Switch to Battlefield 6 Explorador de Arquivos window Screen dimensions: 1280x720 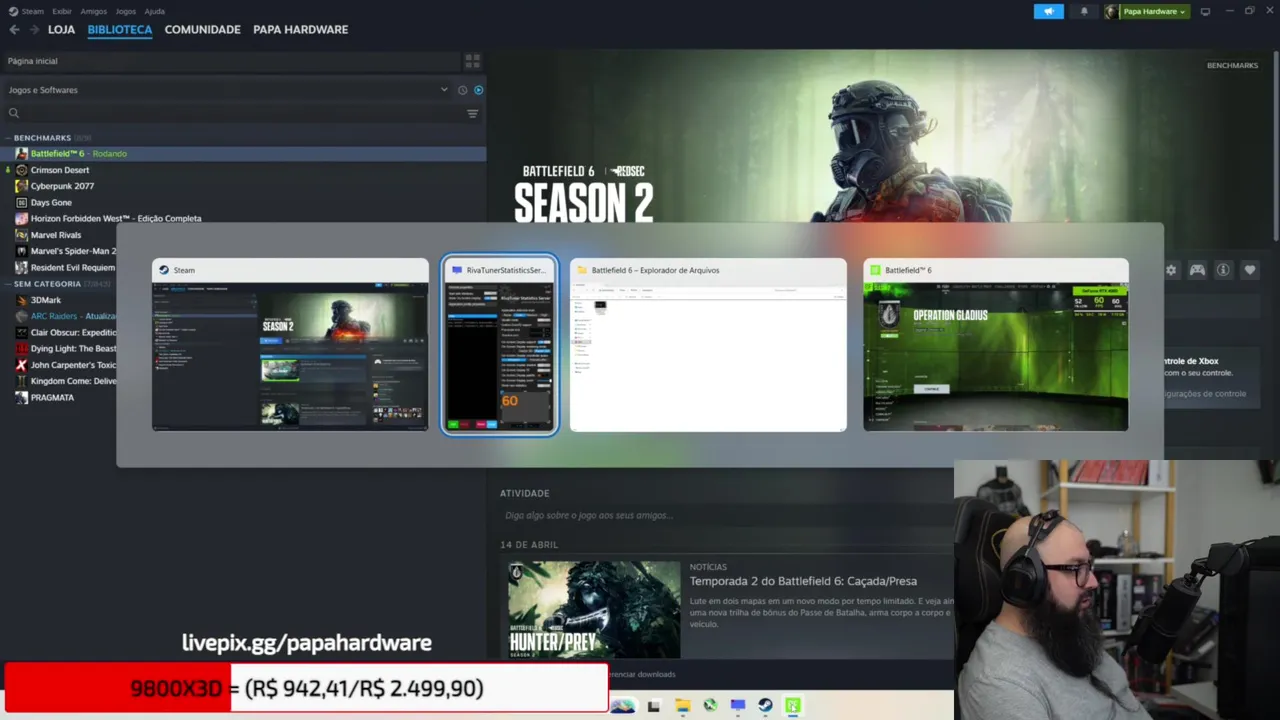pyautogui.click(x=708, y=345)
